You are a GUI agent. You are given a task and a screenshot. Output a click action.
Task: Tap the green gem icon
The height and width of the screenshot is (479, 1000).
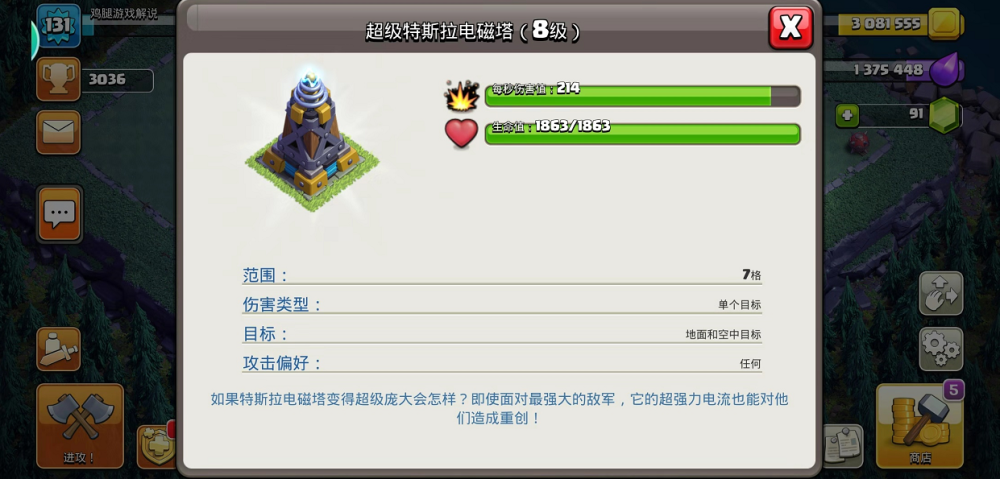click(x=945, y=115)
